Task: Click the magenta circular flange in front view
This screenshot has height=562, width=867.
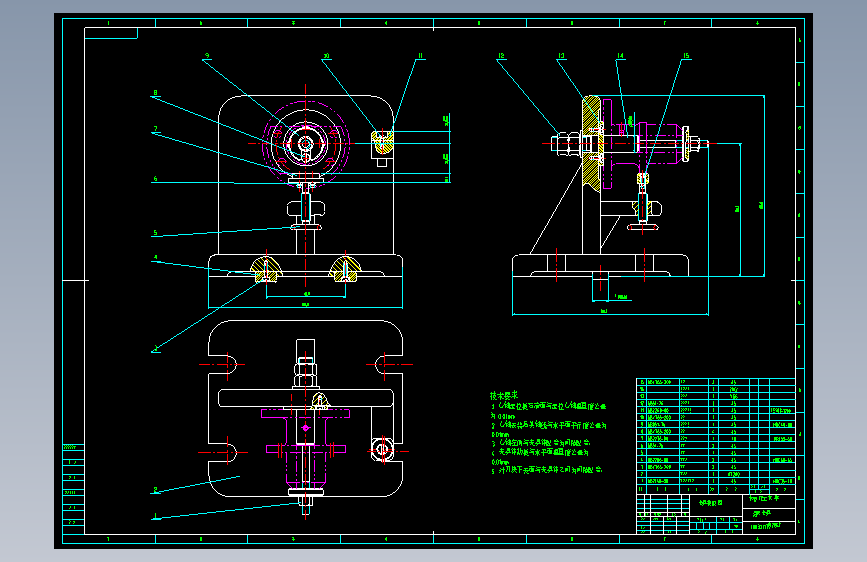Action: [306, 144]
